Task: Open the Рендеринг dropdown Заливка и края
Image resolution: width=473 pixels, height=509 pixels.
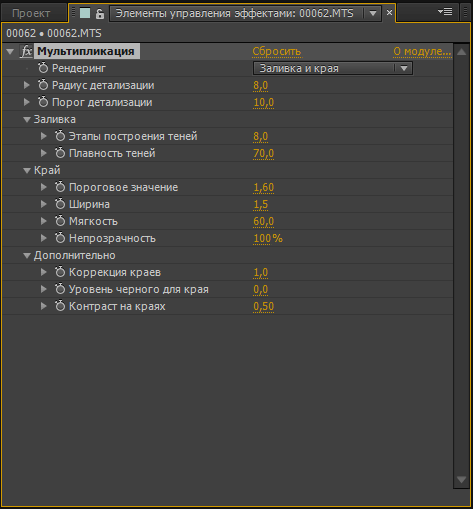Action: tap(333, 68)
